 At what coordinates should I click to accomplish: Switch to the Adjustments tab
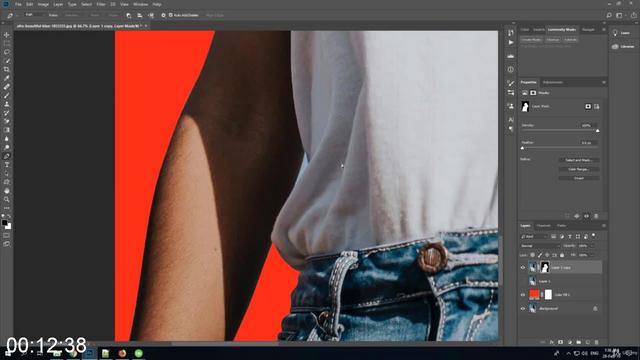553,82
